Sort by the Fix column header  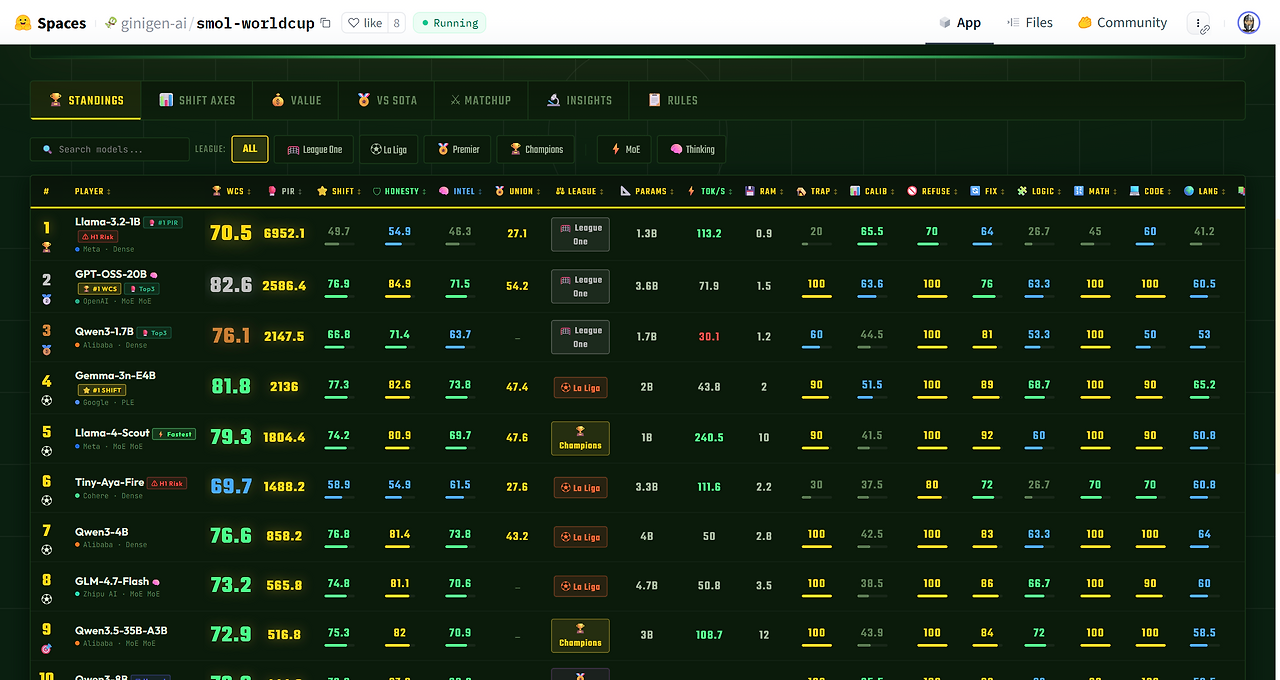click(987, 191)
